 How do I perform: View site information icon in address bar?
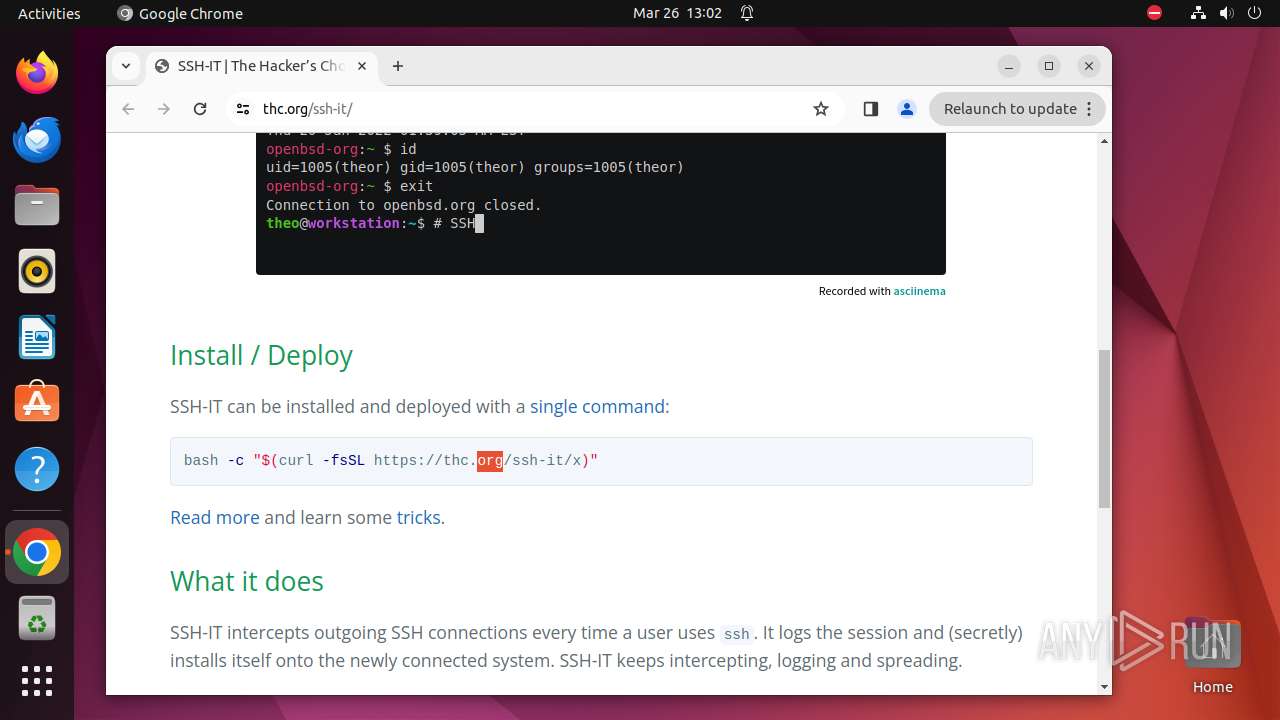coord(242,109)
